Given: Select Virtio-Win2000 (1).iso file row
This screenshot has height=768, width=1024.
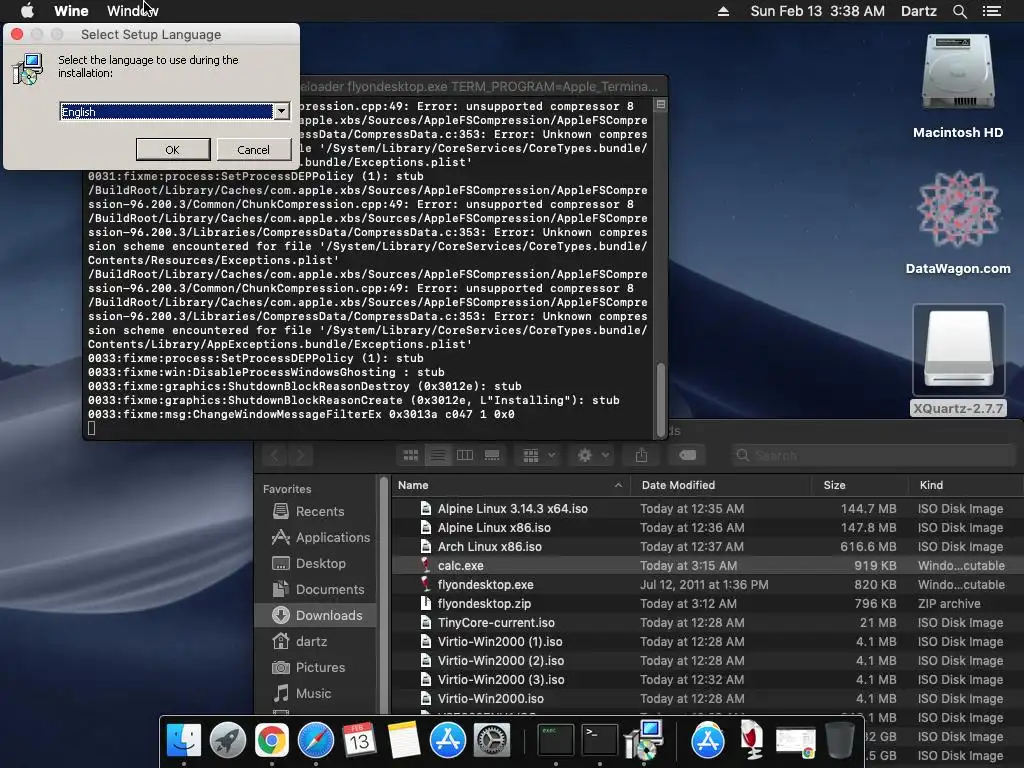Looking at the screenshot, I should tap(707, 641).
